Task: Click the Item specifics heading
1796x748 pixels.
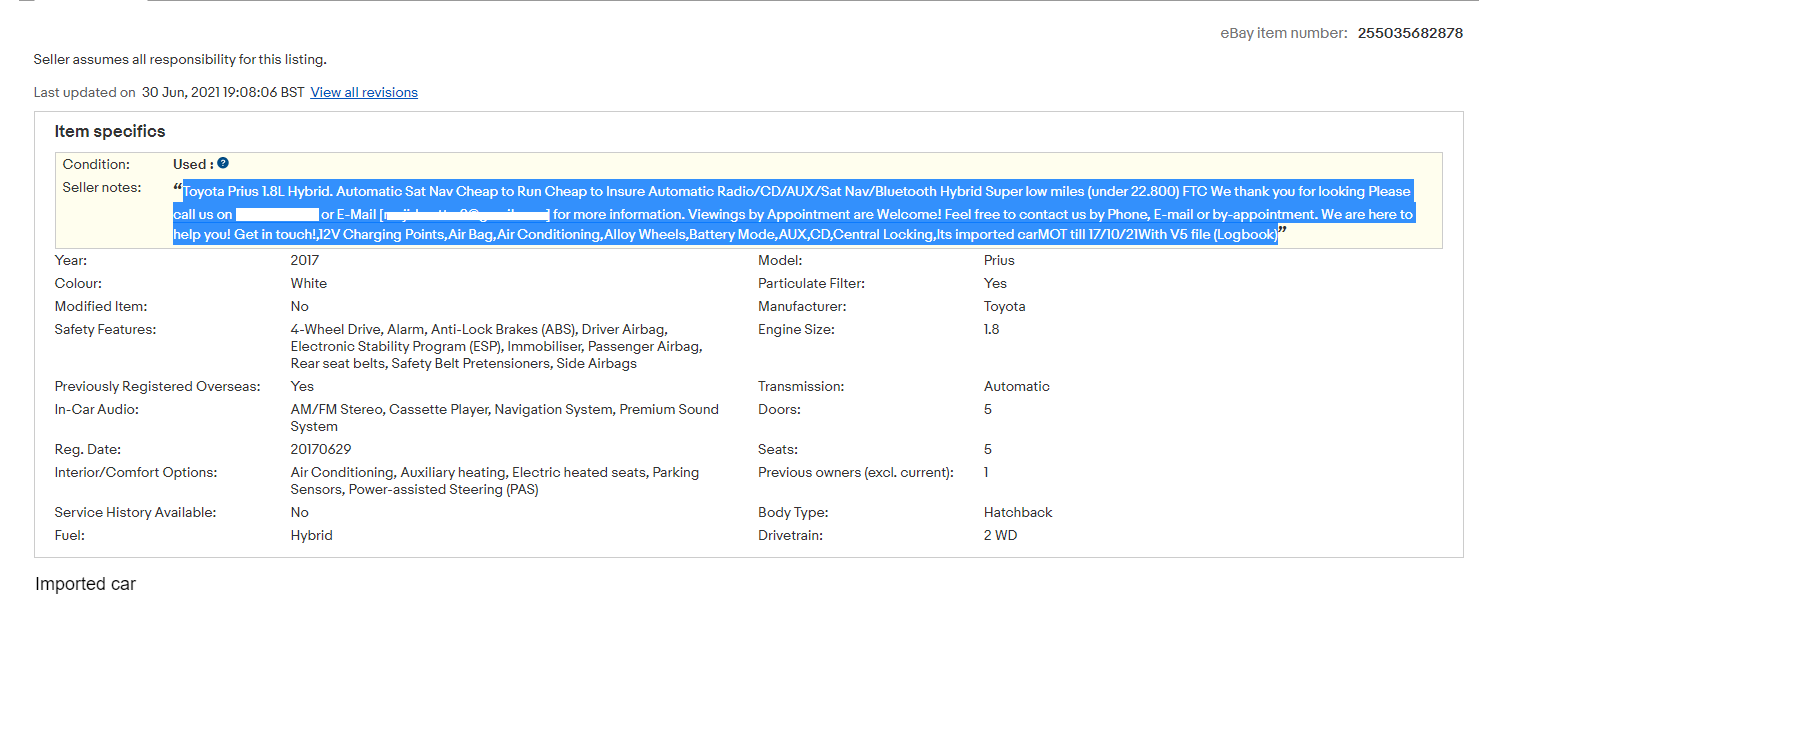Action: point(110,131)
